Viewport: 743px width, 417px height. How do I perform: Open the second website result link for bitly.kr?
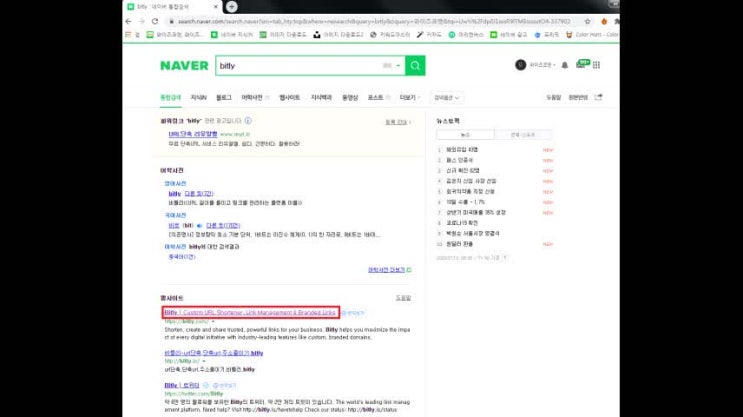(214, 353)
